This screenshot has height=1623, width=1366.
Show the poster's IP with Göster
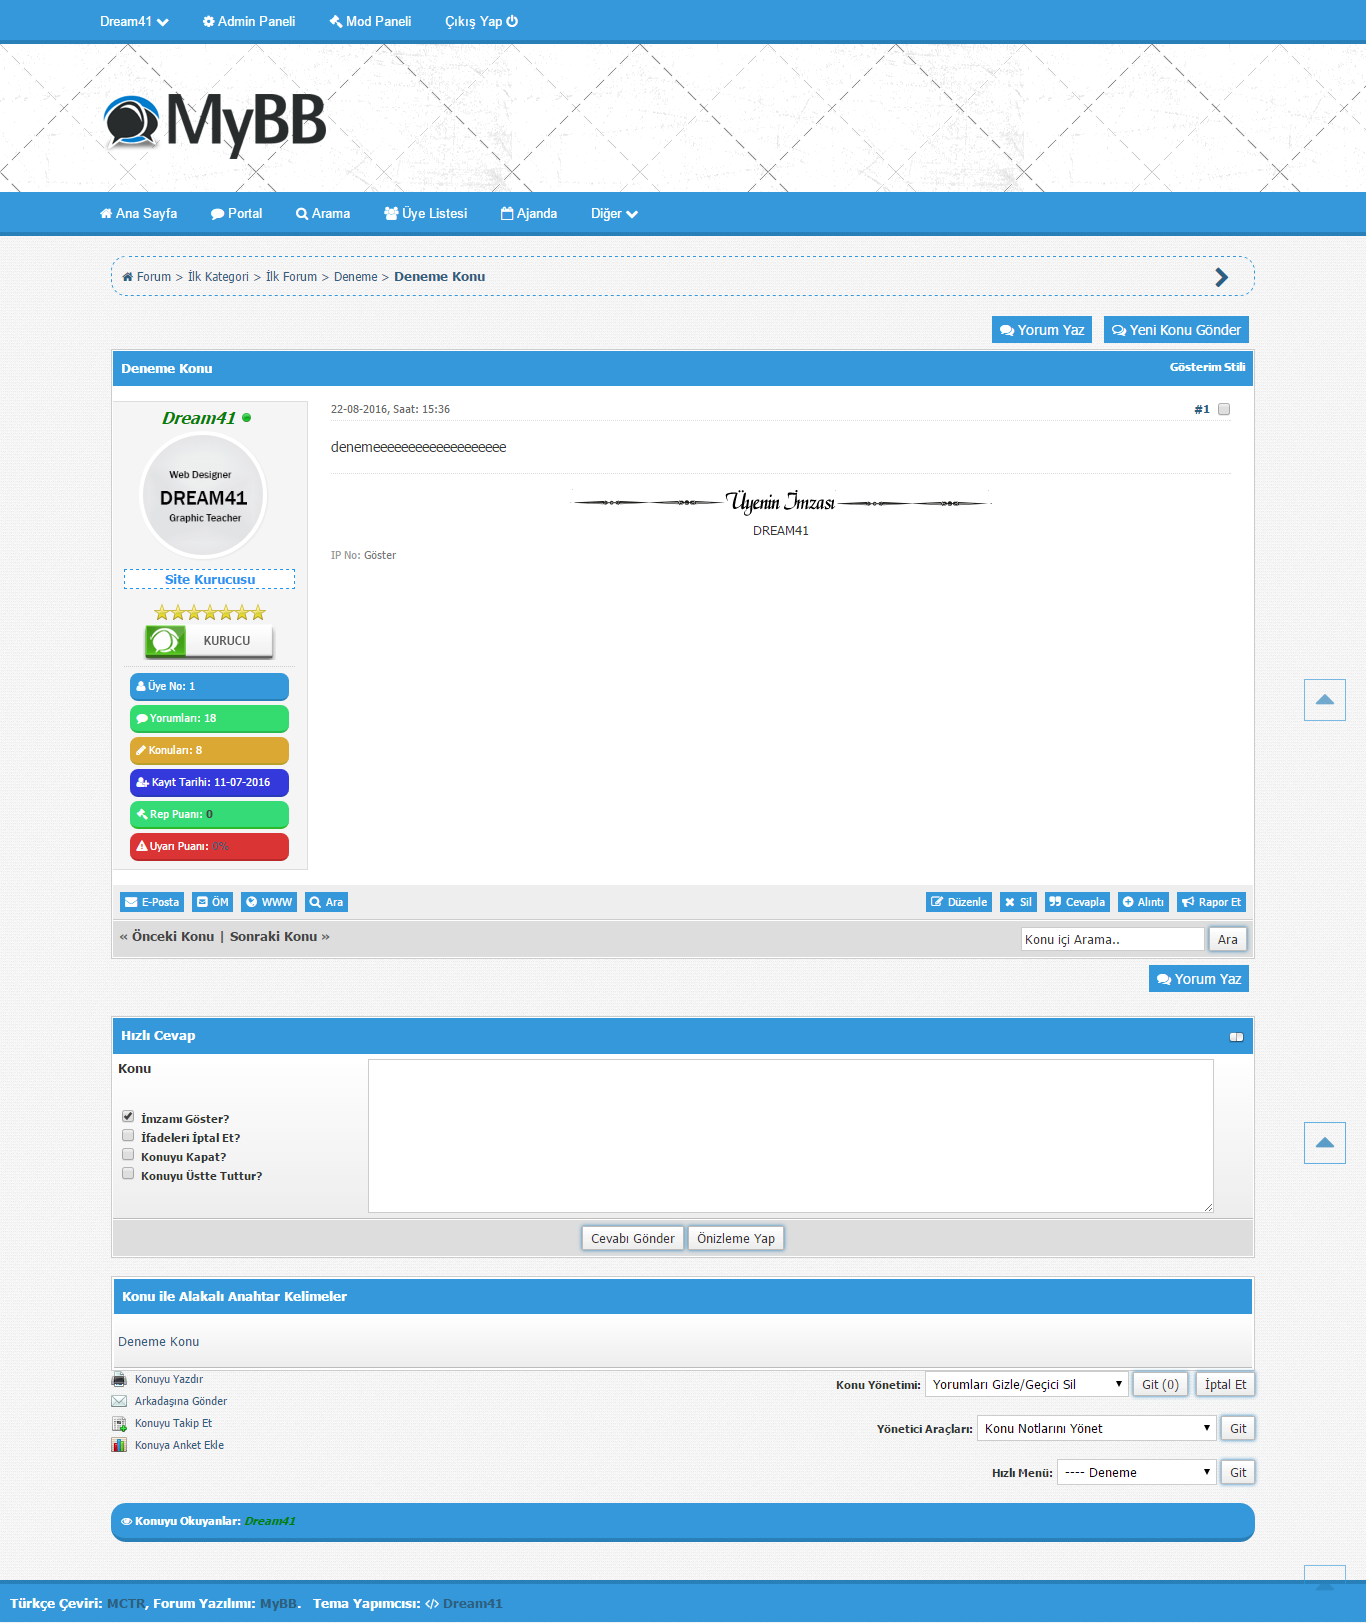pyautogui.click(x=380, y=555)
